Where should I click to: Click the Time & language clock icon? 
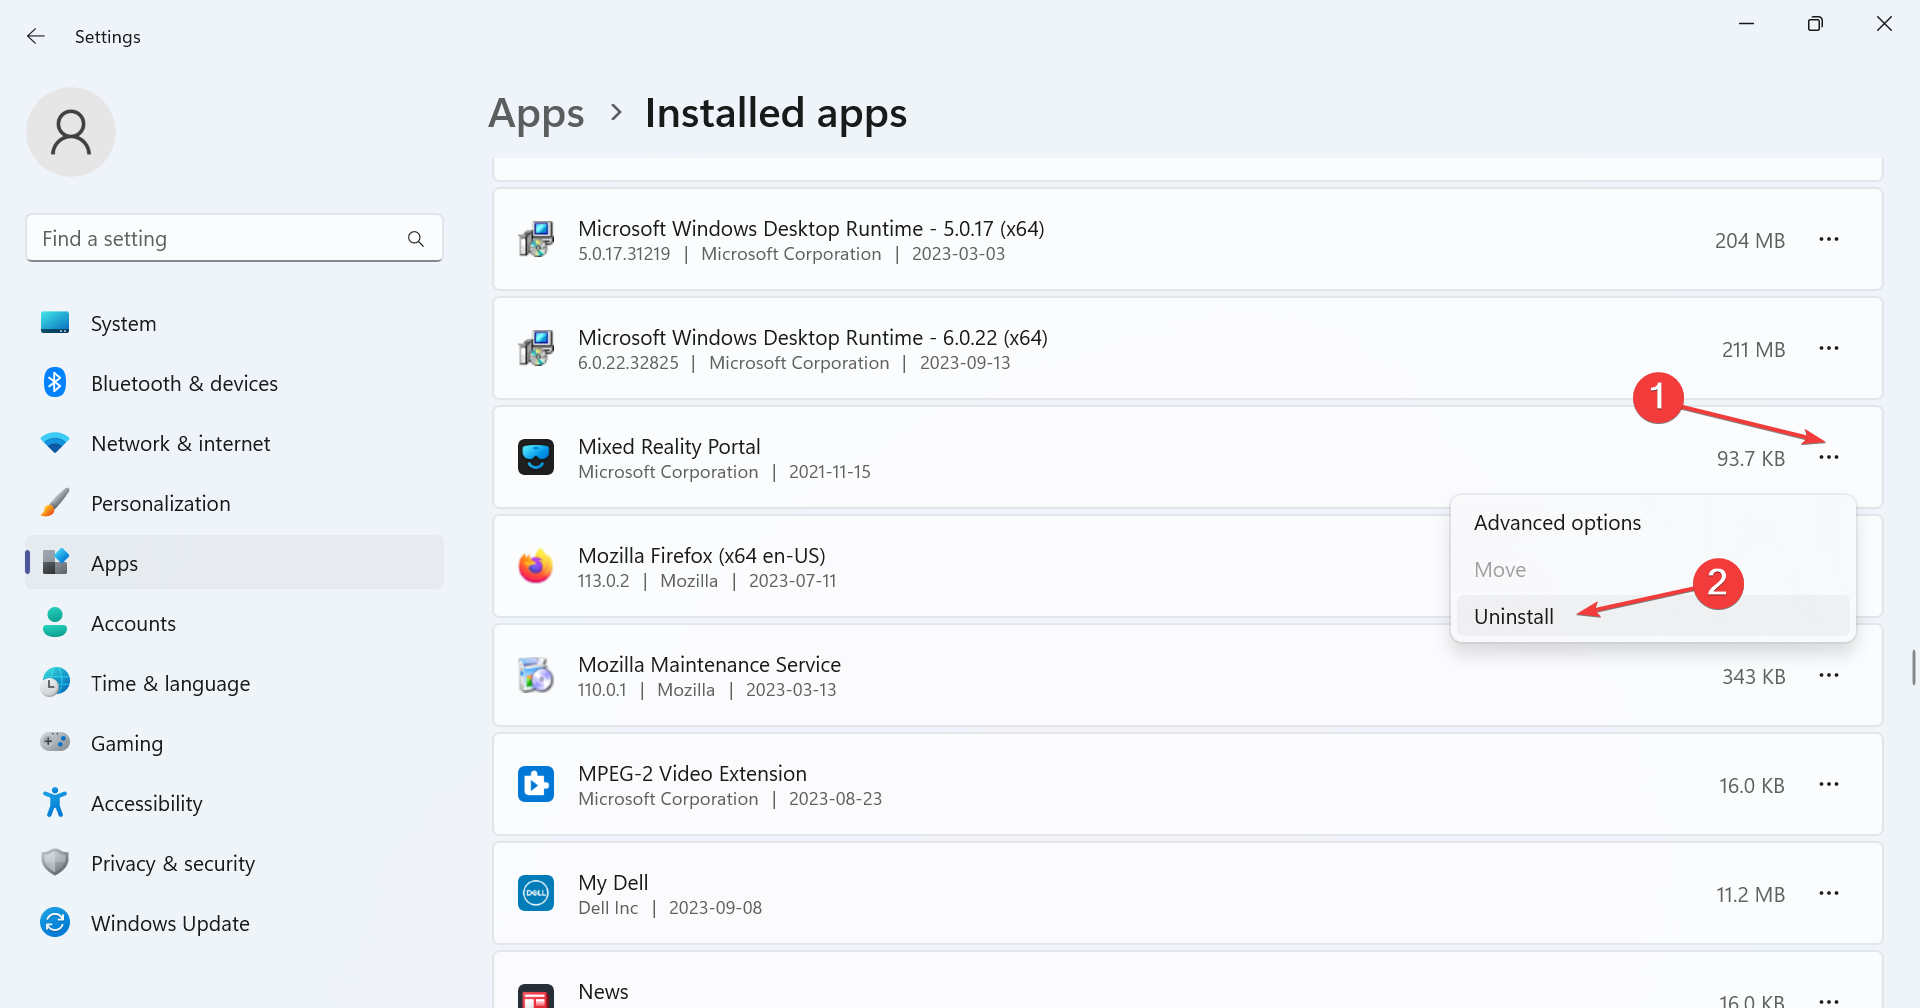(x=55, y=682)
